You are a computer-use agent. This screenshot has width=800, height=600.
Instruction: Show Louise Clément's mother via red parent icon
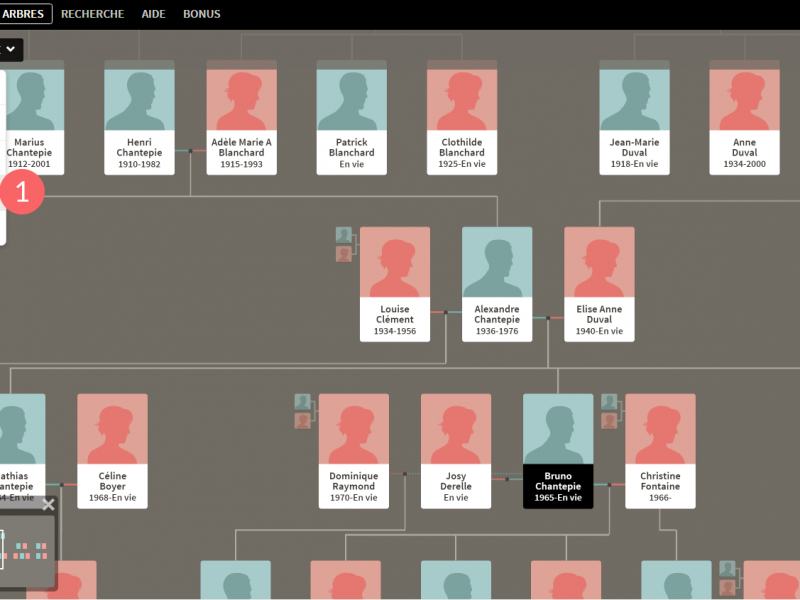click(x=344, y=254)
